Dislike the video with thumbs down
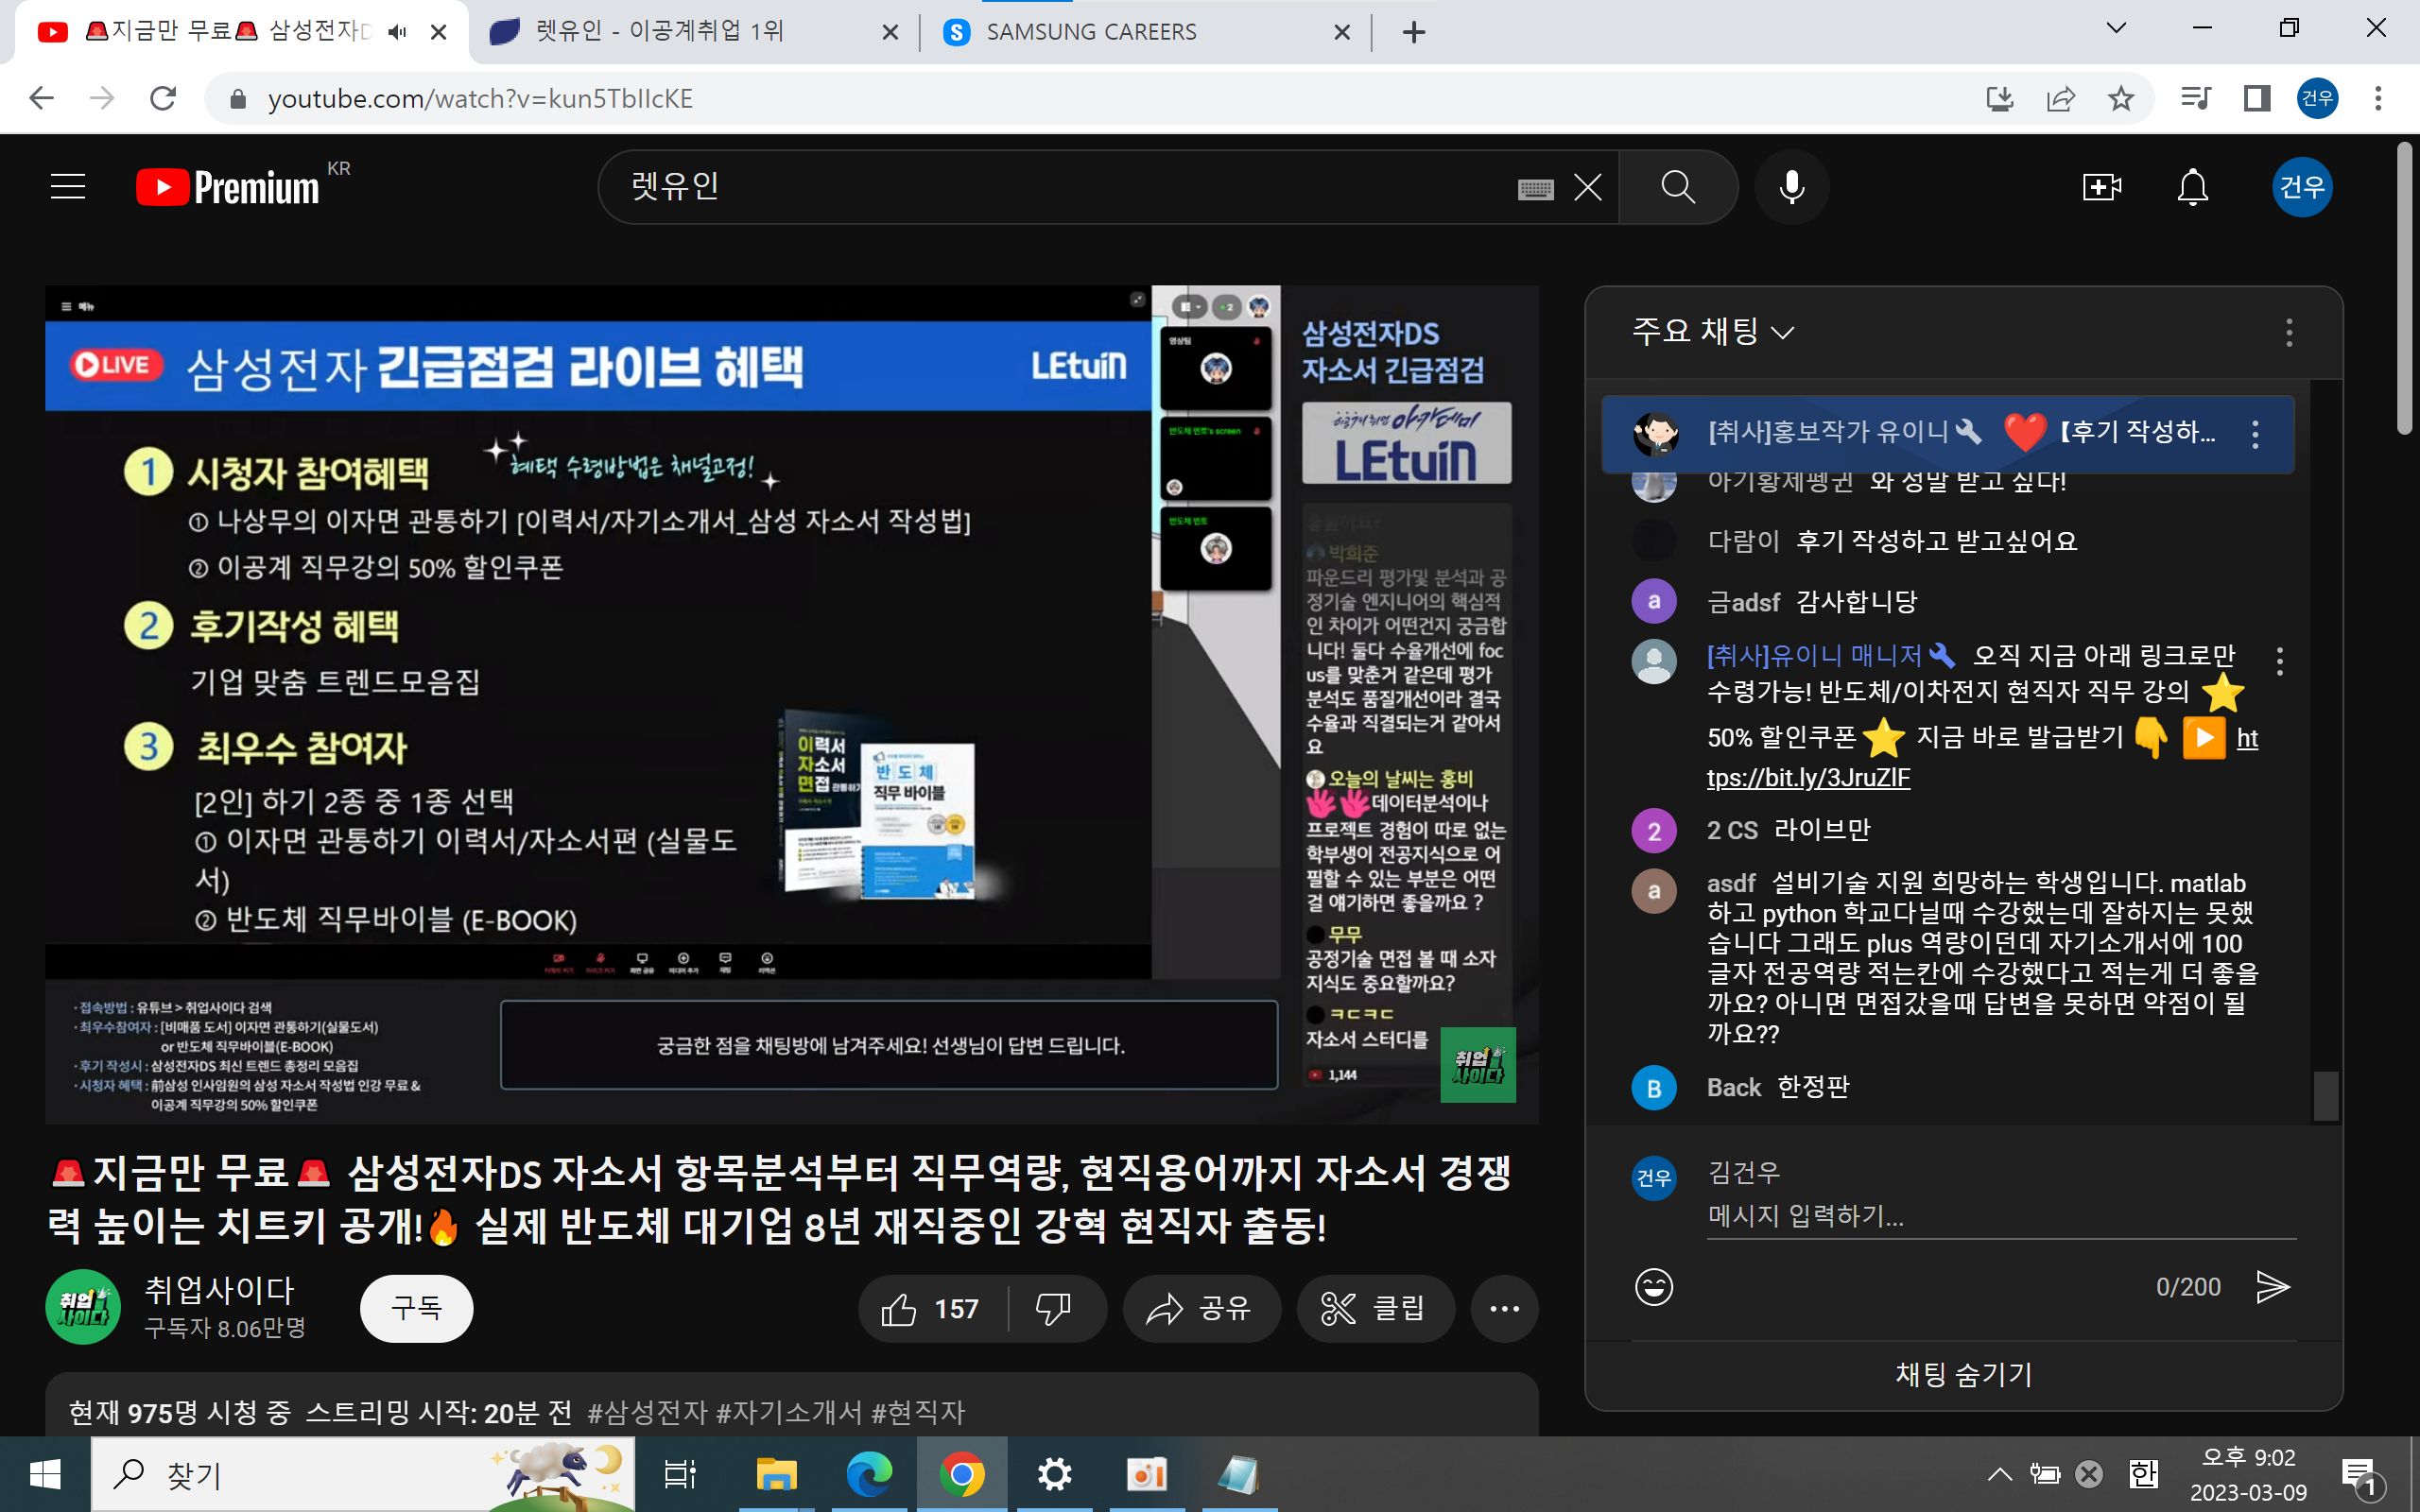This screenshot has width=2420, height=1512. point(1053,1309)
